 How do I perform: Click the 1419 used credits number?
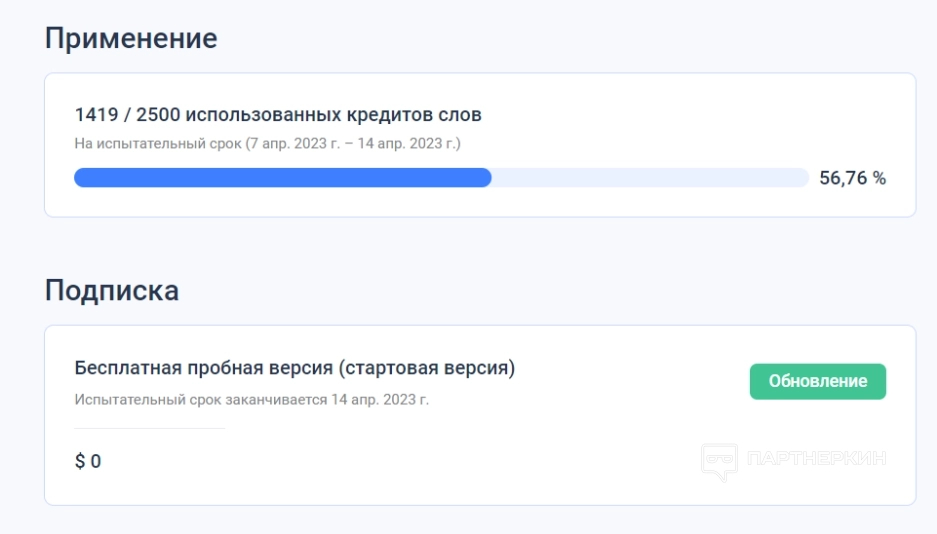coord(96,115)
